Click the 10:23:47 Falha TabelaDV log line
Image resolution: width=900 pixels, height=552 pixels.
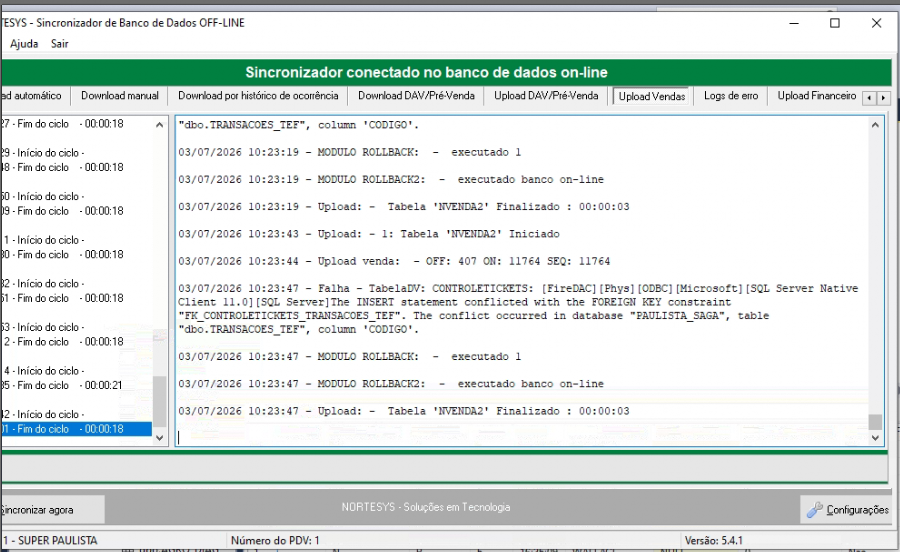tap(518, 309)
